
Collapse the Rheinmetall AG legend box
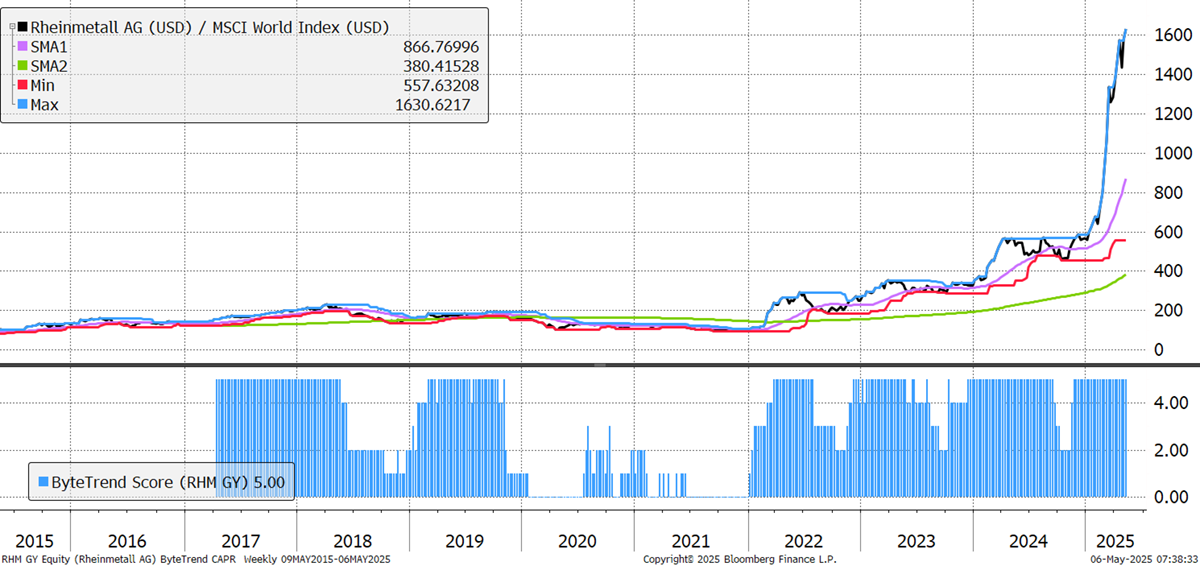click(x=13, y=26)
